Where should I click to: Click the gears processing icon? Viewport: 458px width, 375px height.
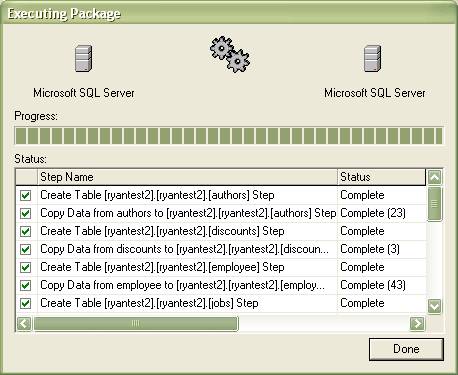(x=230, y=55)
